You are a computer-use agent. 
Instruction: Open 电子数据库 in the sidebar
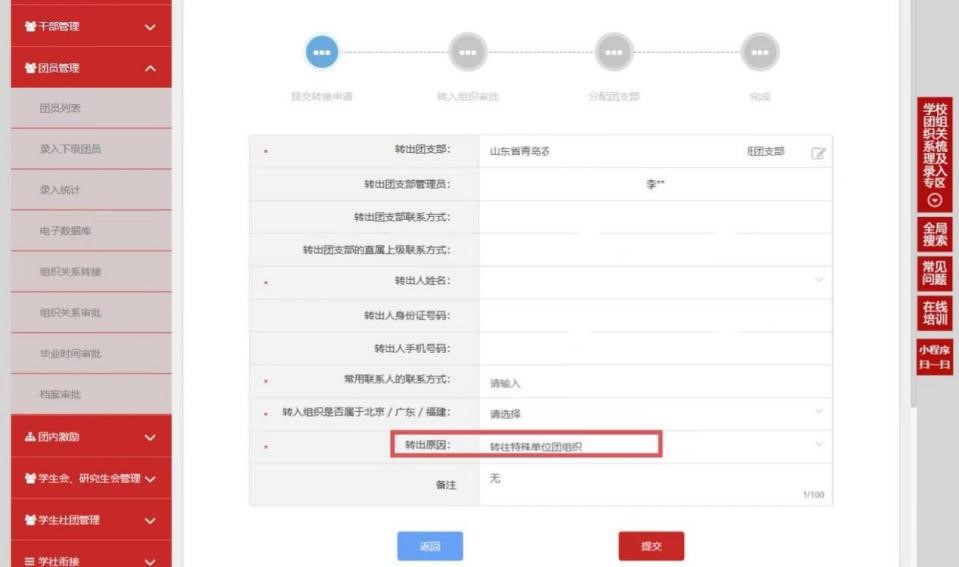[91, 231]
